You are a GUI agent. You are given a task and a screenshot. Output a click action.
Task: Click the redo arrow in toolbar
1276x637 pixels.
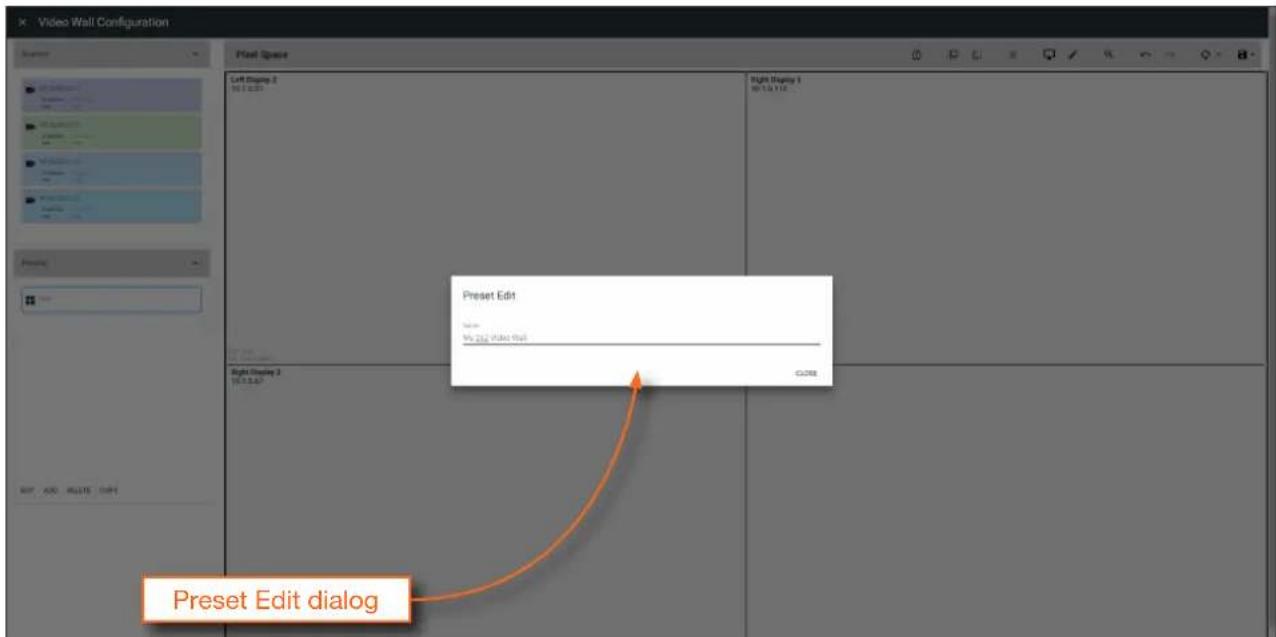1172,54
